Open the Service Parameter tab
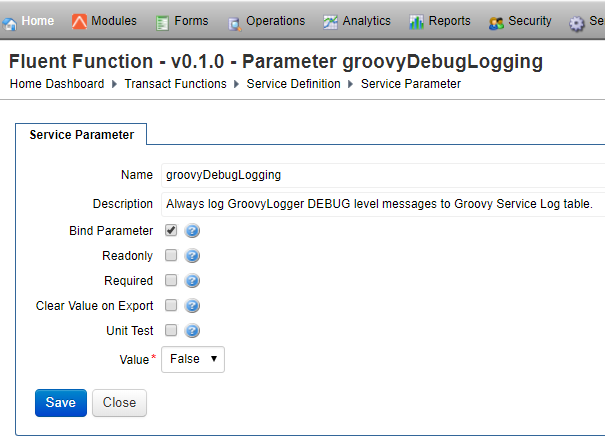 [82, 134]
